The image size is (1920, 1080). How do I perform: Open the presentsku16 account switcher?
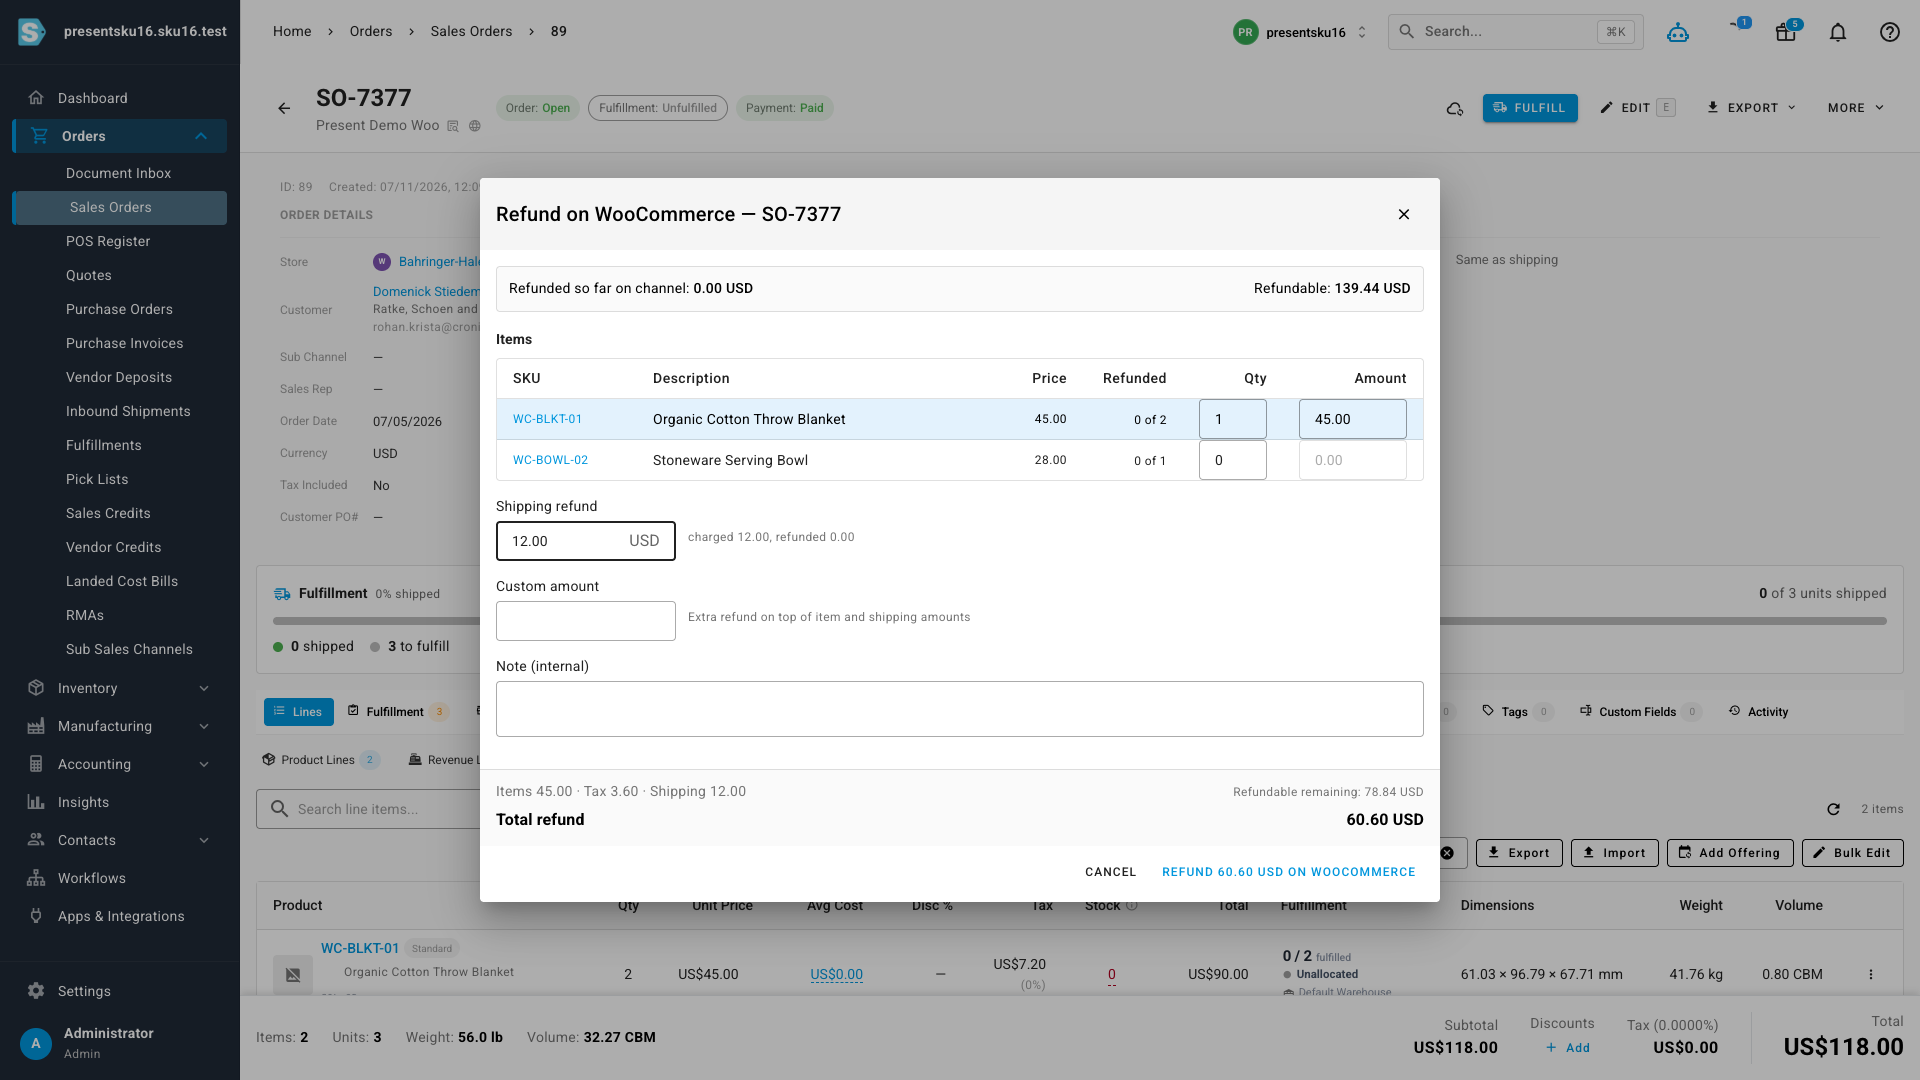click(1300, 32)
